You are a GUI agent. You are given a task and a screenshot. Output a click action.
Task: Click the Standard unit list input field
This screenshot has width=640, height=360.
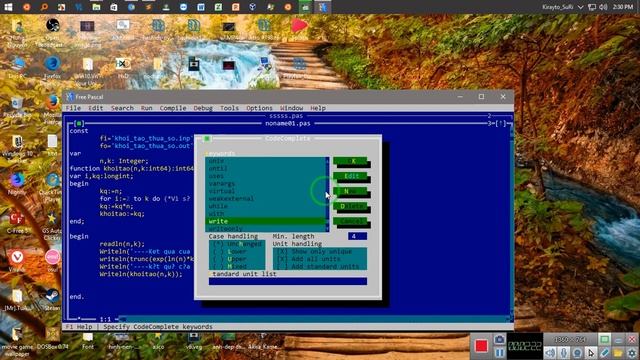pos(288,282)
